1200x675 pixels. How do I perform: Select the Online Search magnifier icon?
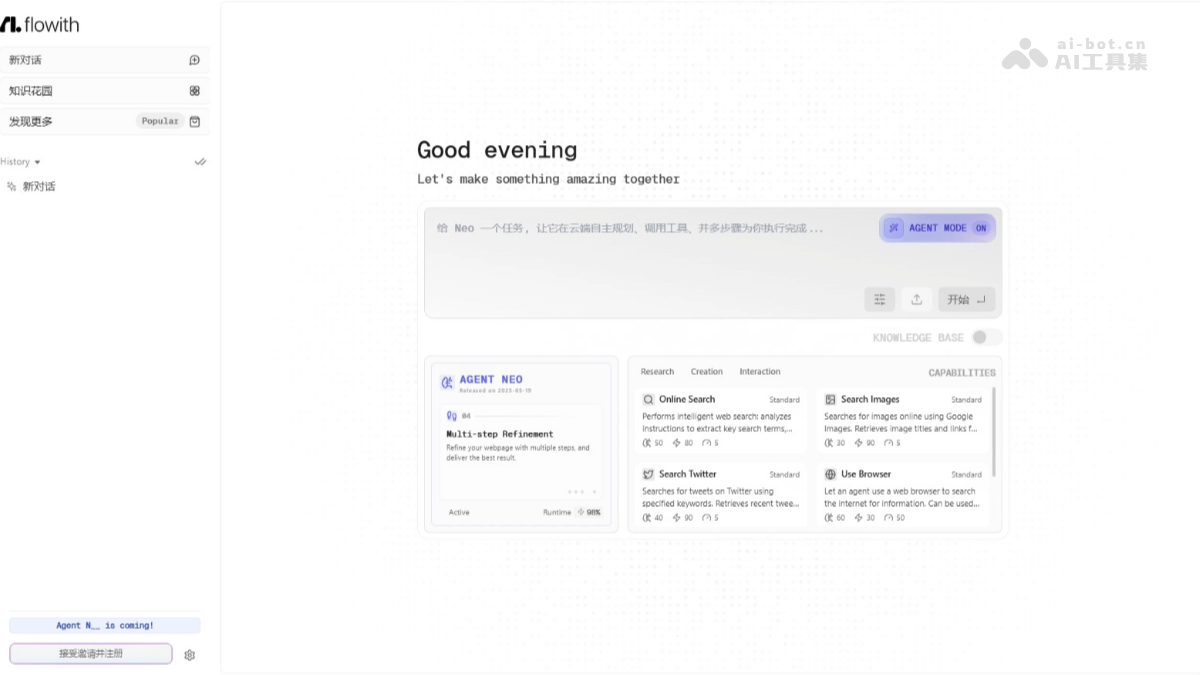(648, 398)
